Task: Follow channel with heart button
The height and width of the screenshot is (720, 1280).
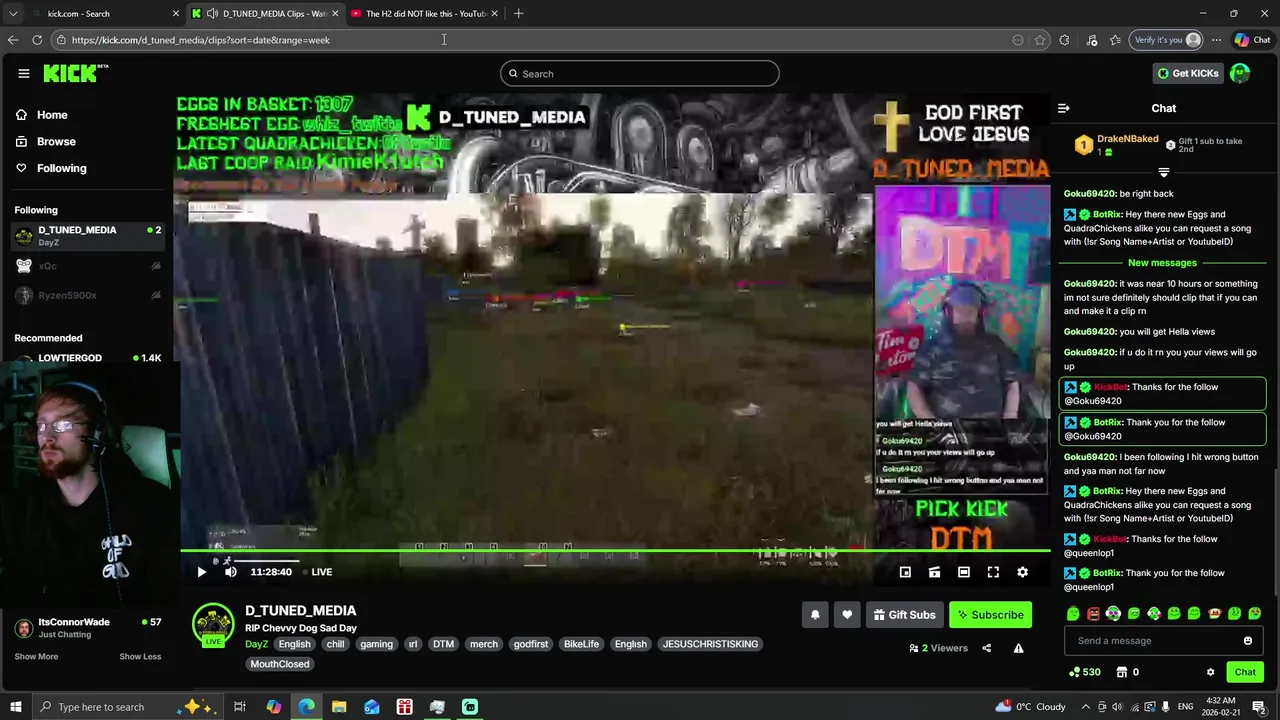Action: tap(847, 615)
